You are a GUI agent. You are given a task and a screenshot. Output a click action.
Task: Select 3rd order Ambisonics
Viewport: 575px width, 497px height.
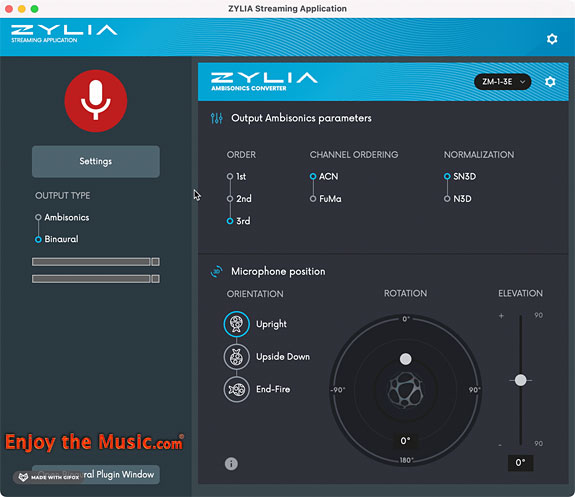[238, 221]
